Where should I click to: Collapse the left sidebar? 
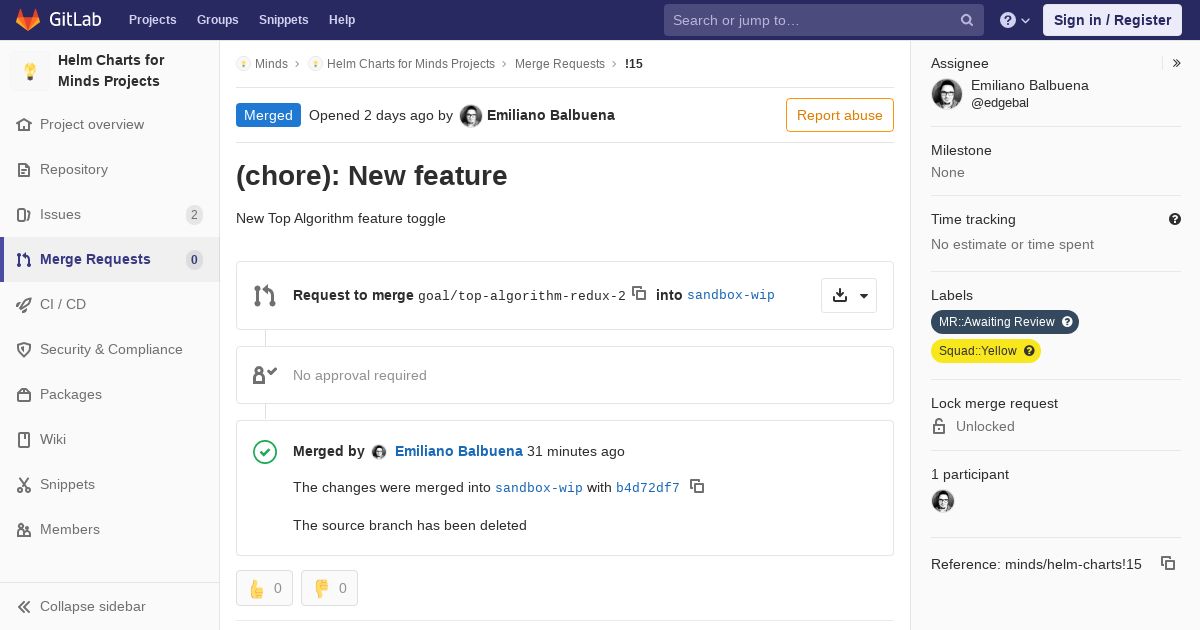pyautogui.click(x=109, y=607)
